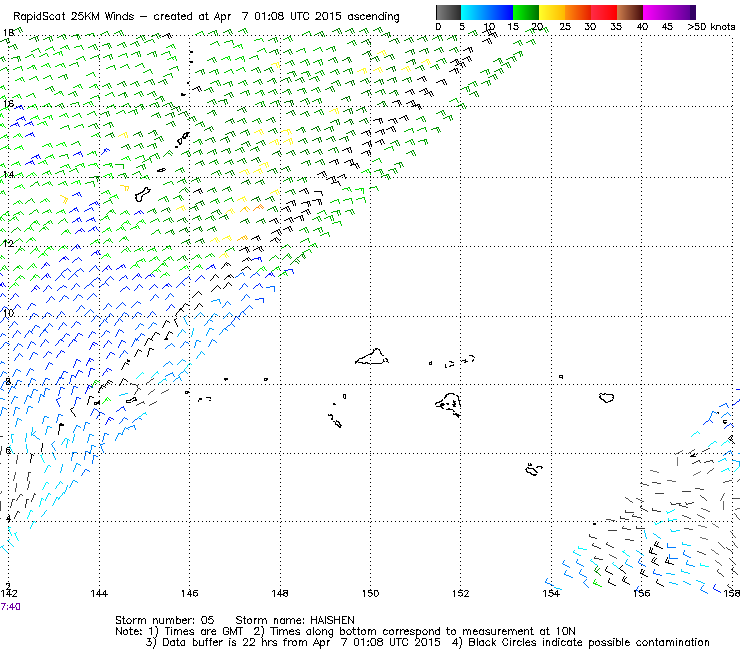
Task: Click the latitude label 16
Action: coord(8,104)
